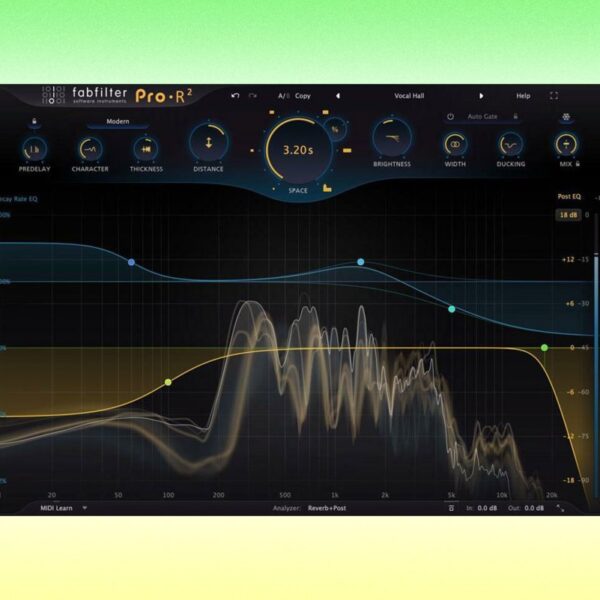This screenshot has height=600, width=600.
Task: Toggle full screen mode icon
Action: (554, 96)
